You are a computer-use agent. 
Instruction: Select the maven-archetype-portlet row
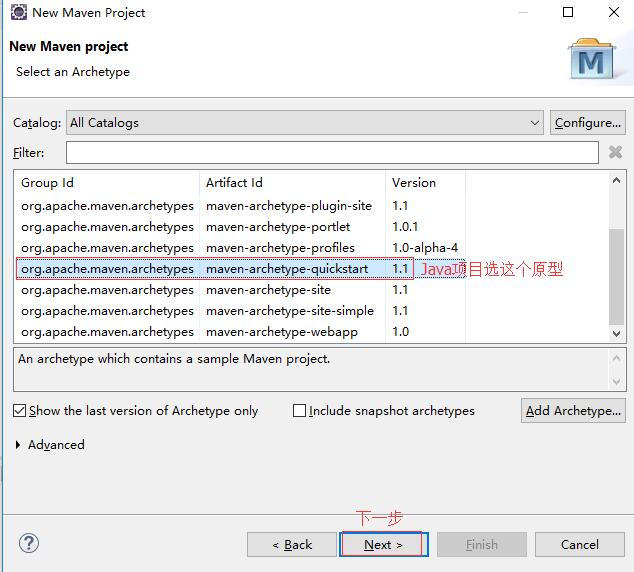pyautogui.click(x=239, y=227)
